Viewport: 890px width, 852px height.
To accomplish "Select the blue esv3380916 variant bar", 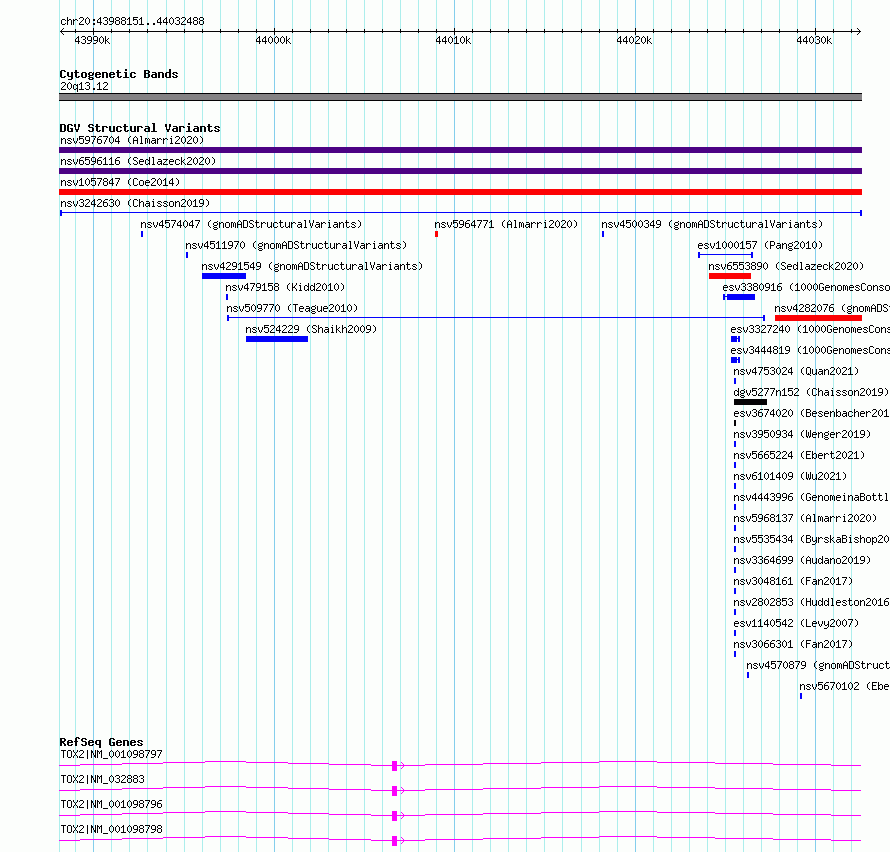I will pyautogui.click(x=740, y=297).
